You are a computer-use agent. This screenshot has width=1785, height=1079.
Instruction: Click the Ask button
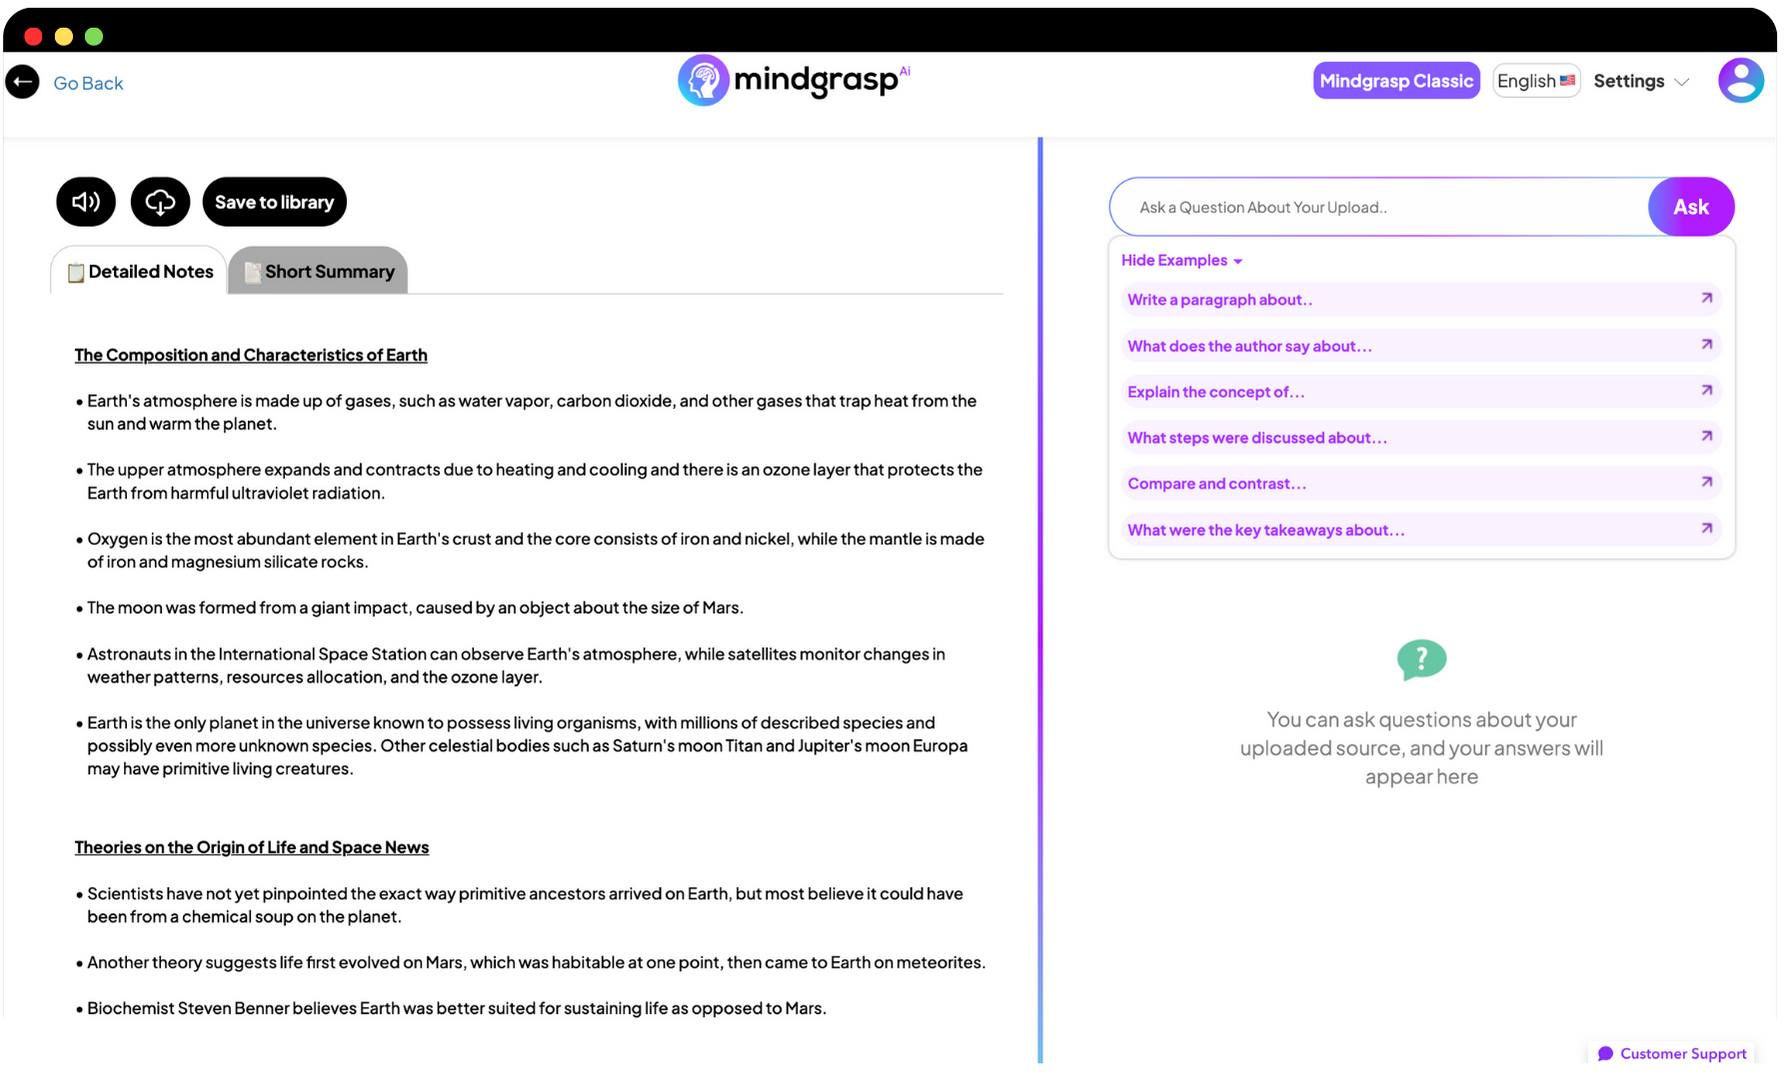pos(1691,207)
